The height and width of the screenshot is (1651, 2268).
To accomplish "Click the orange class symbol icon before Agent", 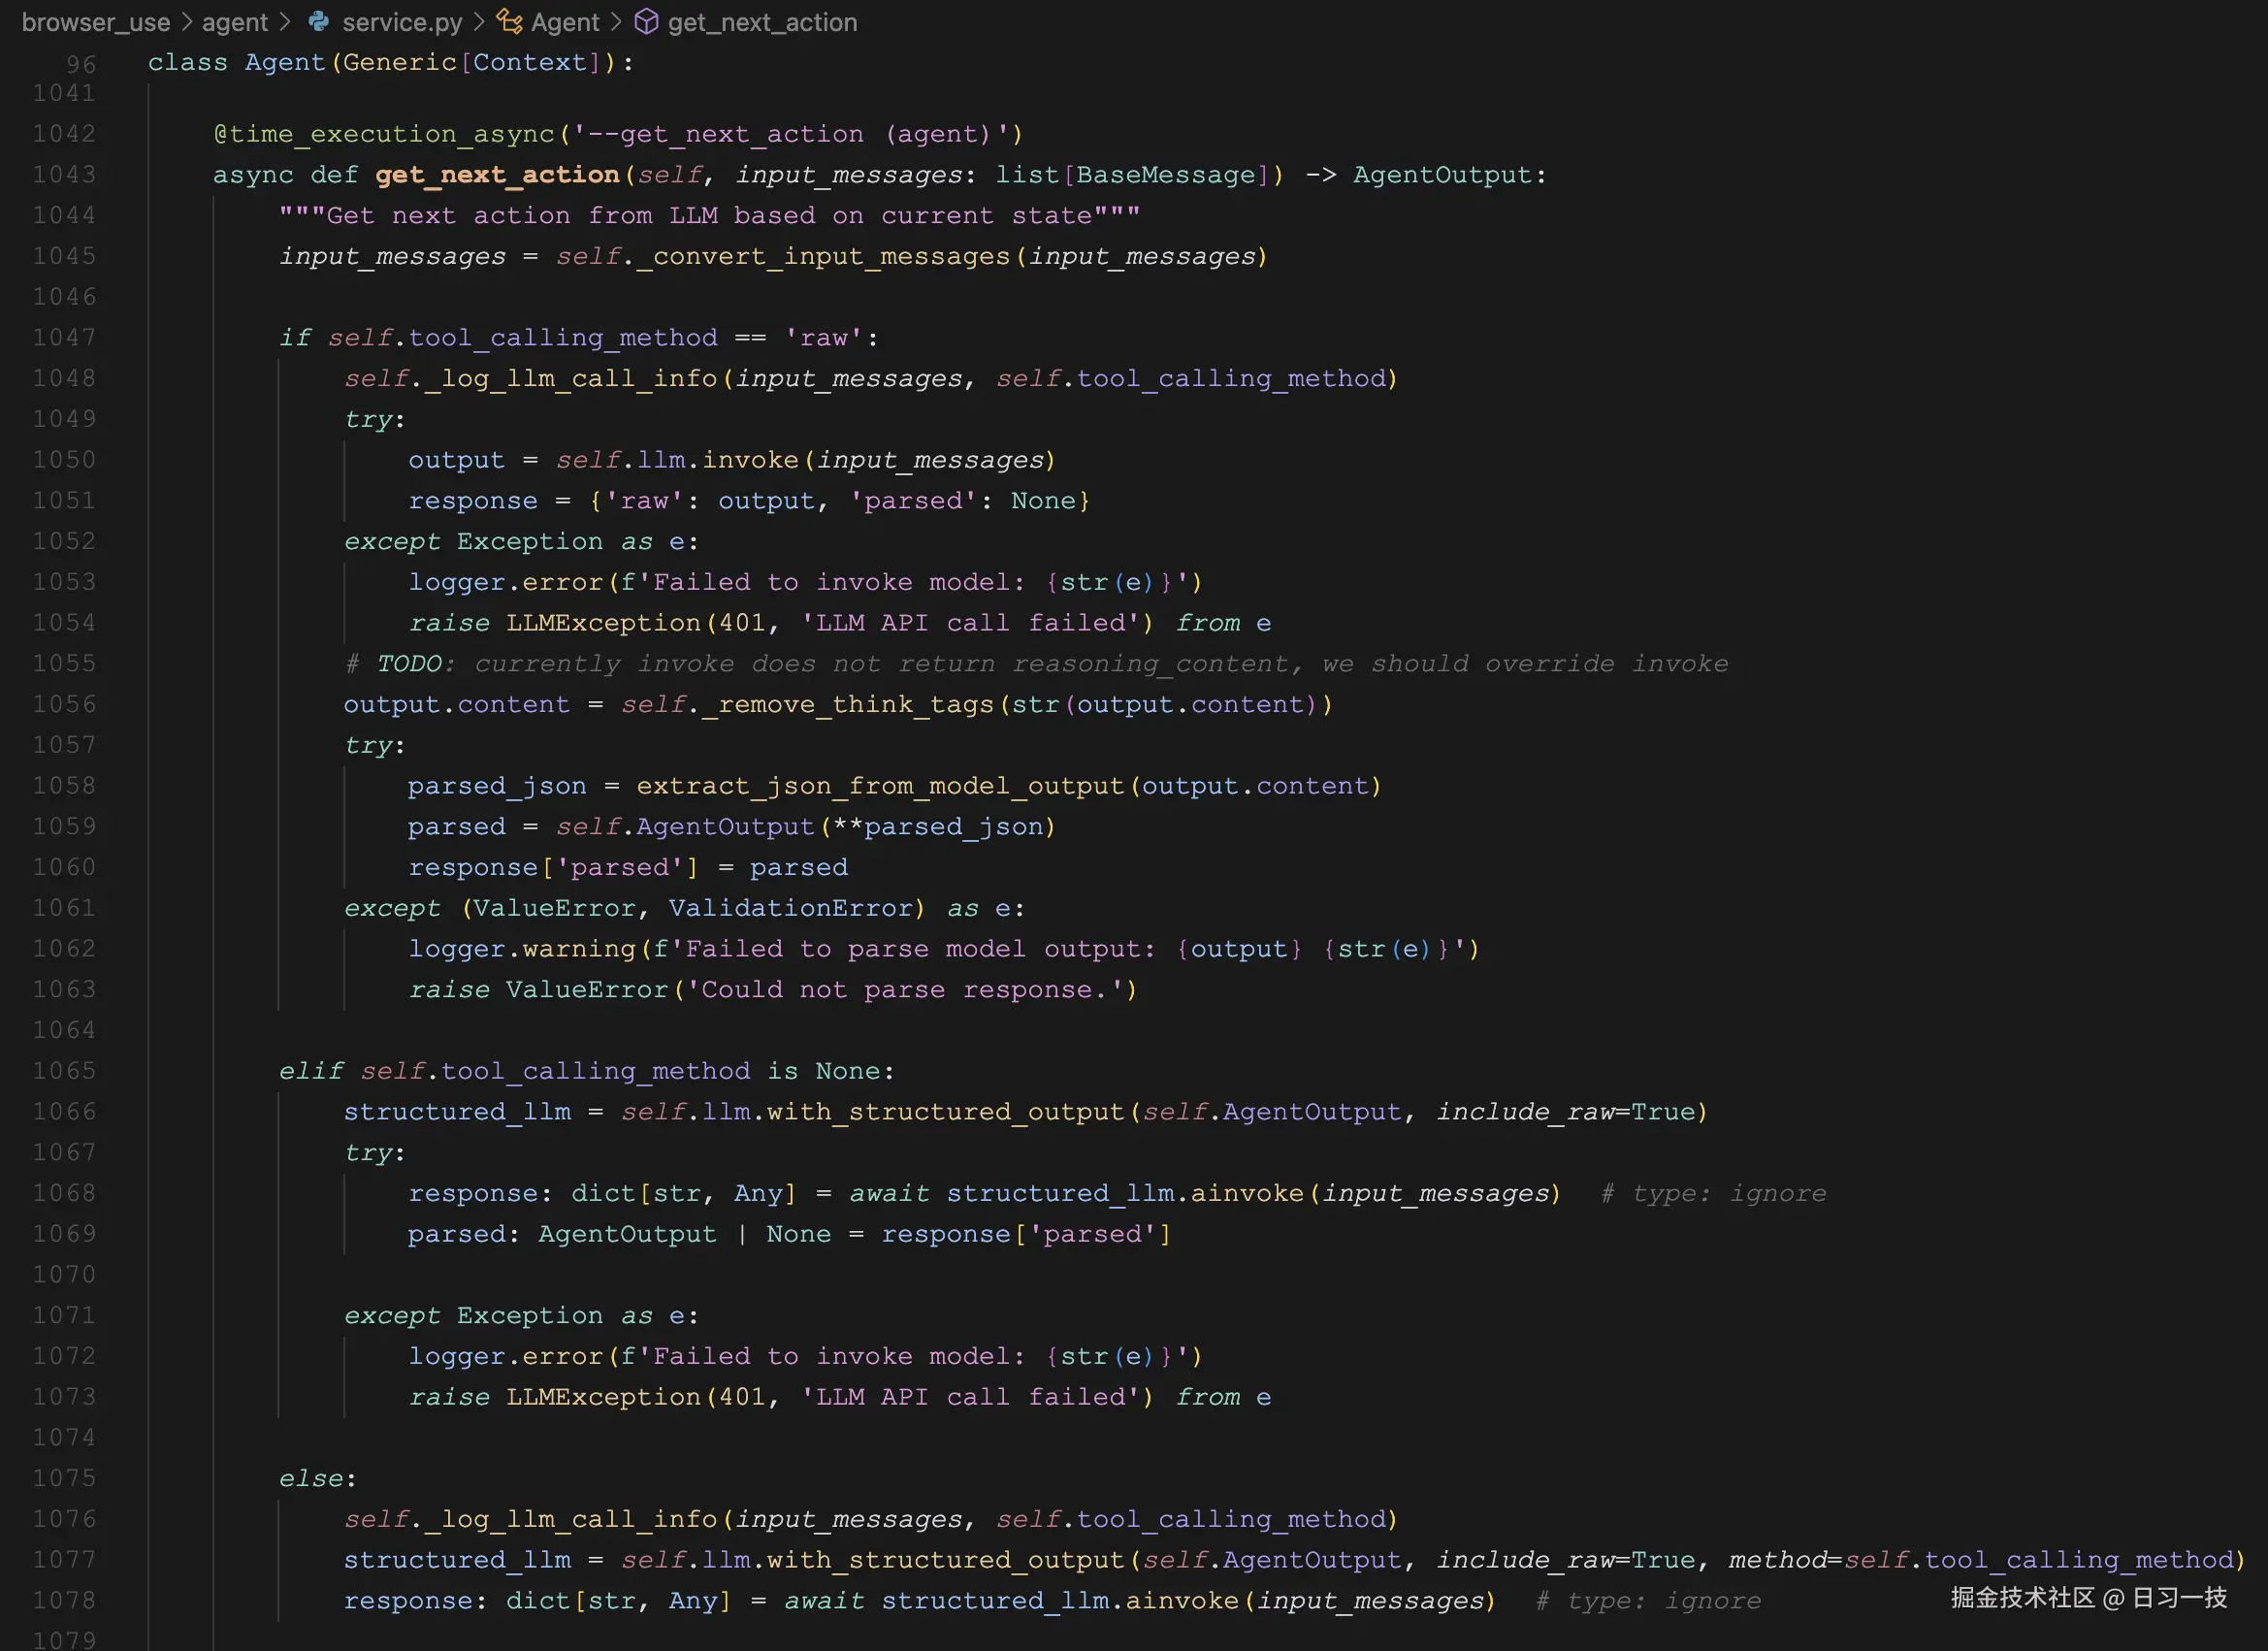I will (x=511, y=21).
